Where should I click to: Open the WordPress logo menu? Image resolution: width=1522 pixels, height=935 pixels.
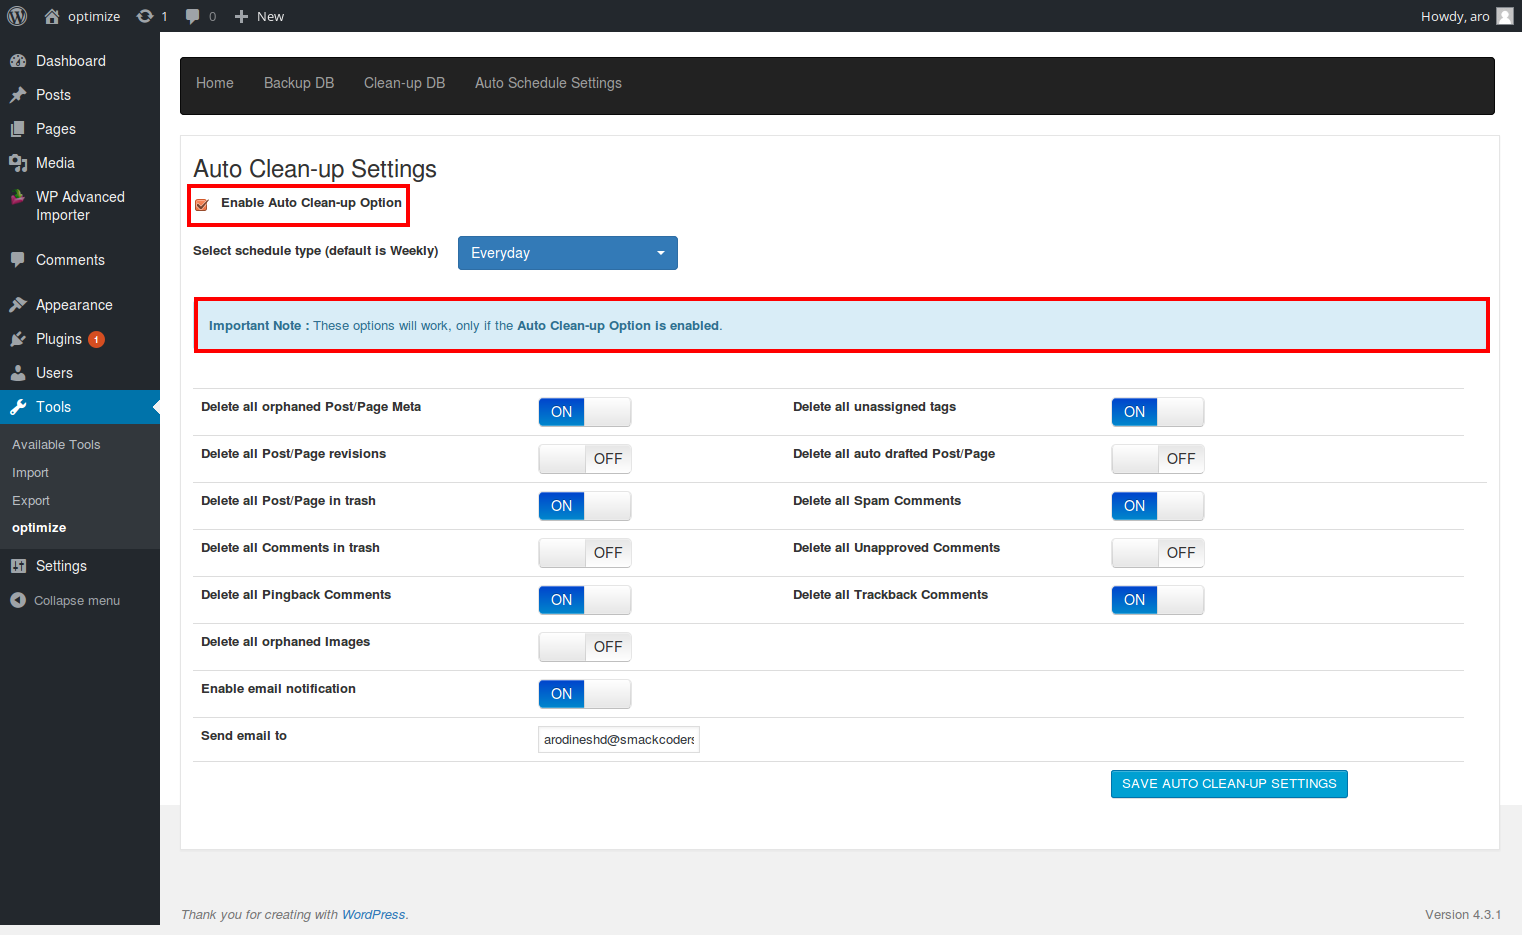tap(17, 16)
